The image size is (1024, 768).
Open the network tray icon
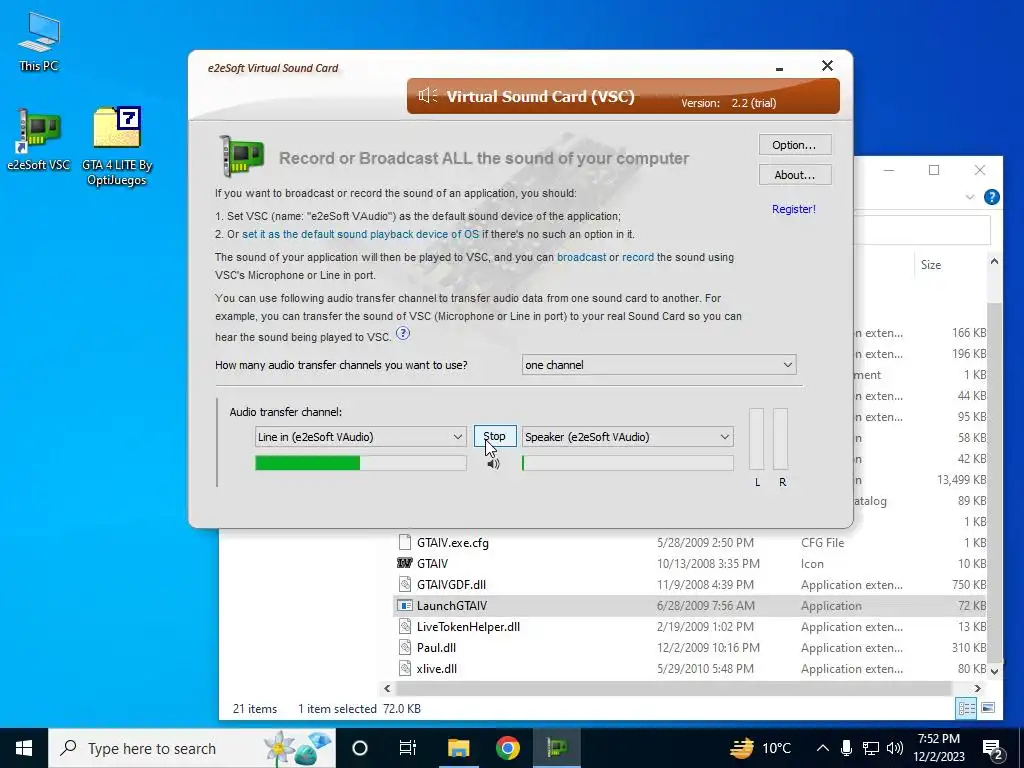[x=871, y=748]
